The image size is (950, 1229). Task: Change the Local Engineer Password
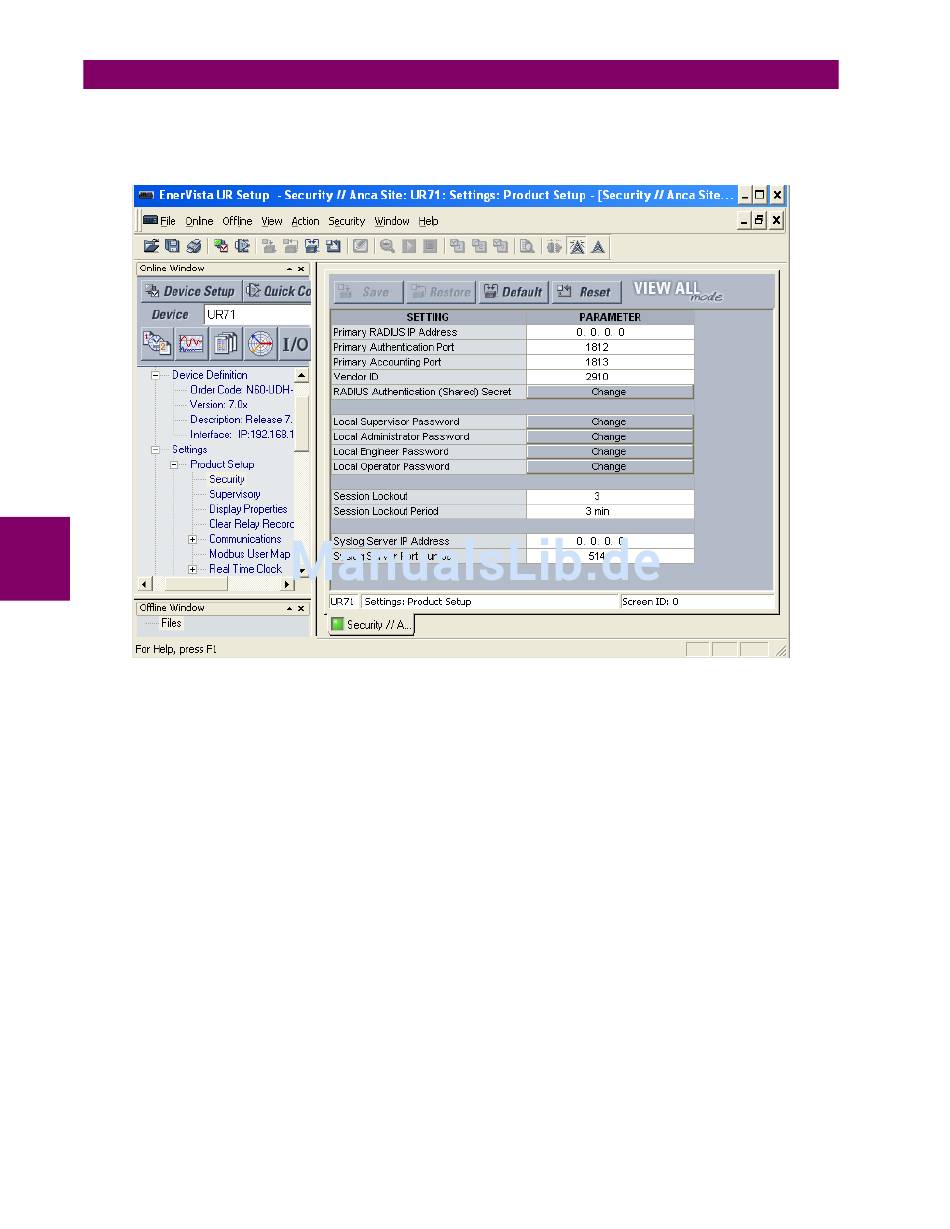609,452
